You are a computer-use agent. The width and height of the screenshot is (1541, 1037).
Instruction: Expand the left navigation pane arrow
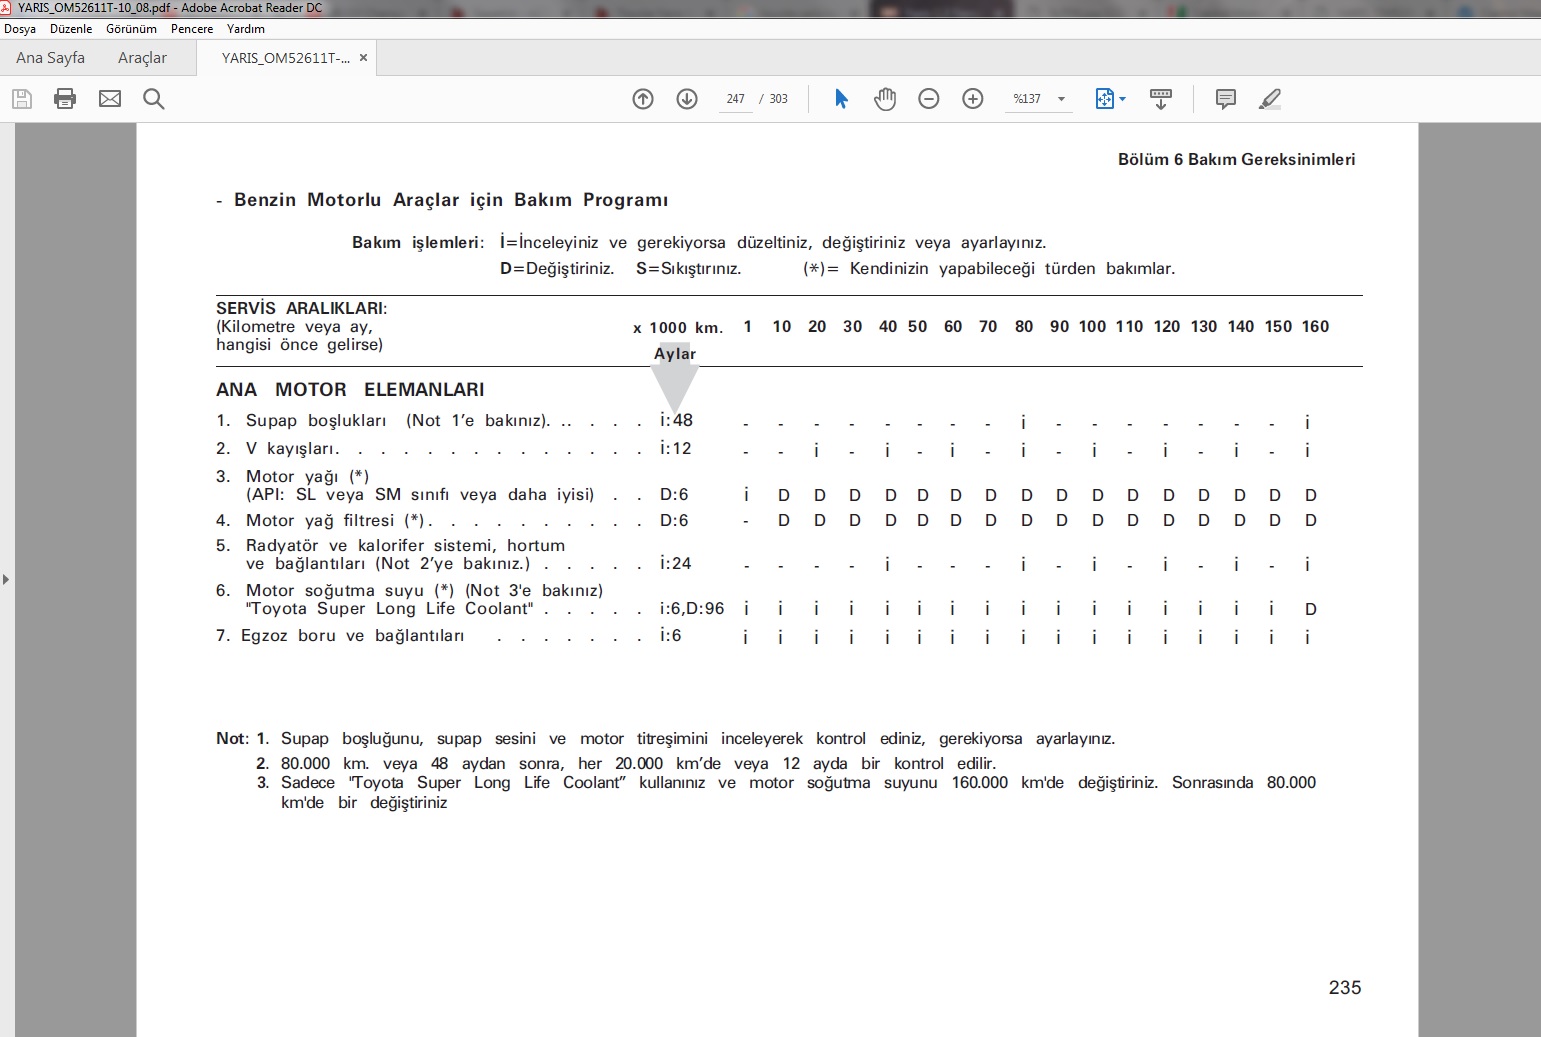[6, 579]
